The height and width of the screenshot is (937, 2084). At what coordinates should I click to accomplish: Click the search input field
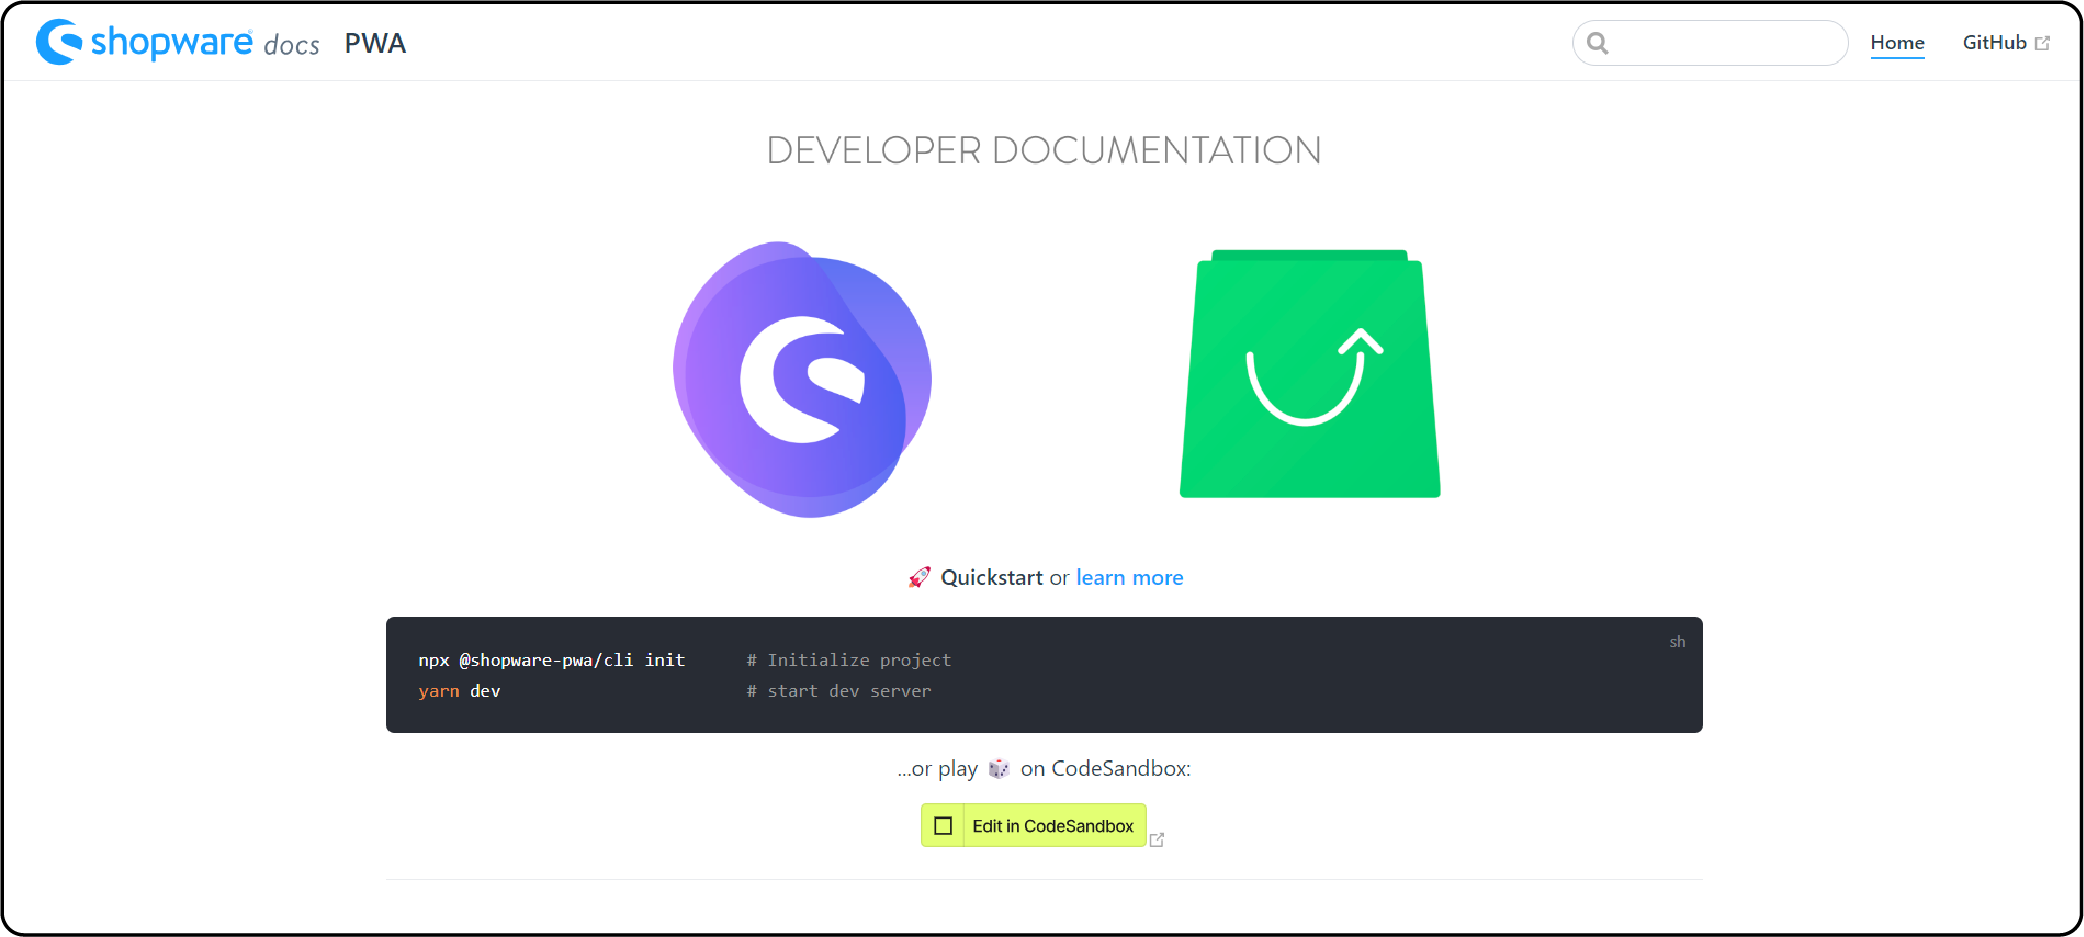pyautogui.click(x=1710, y=43)
